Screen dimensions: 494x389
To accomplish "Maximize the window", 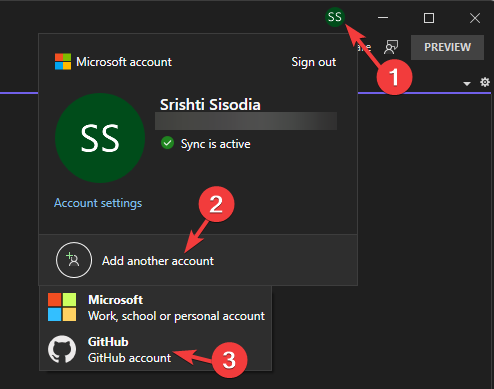I will point(429,18).
